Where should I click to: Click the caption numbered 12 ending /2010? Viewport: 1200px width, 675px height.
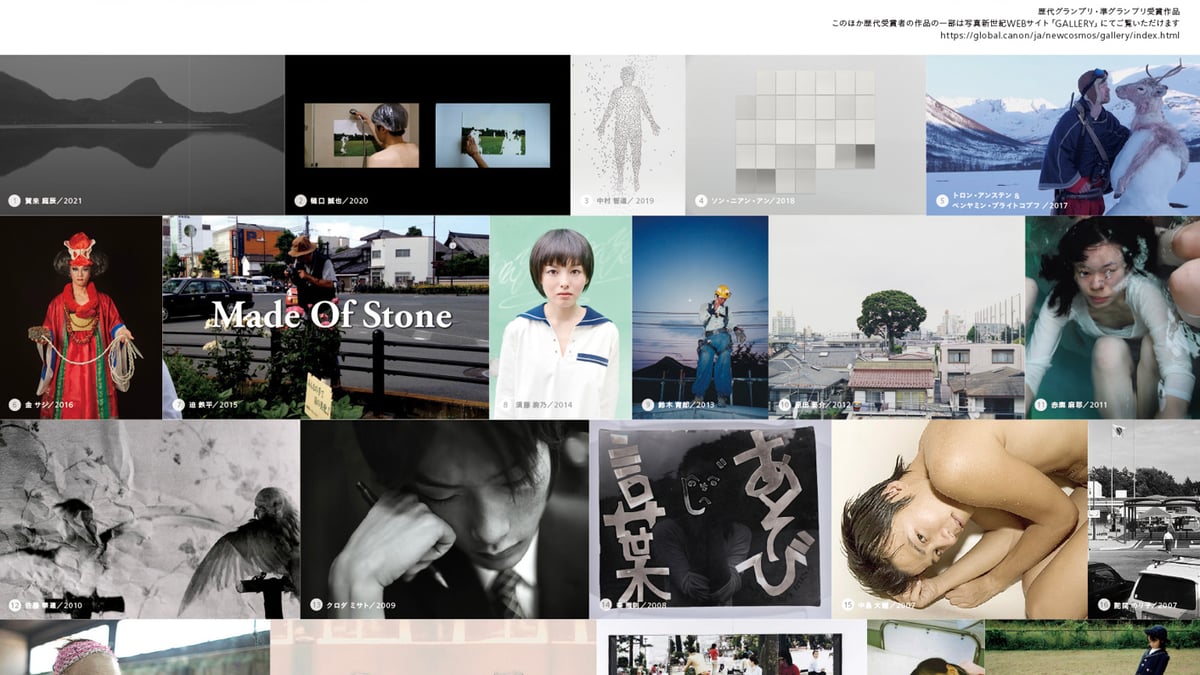point(45,605)
